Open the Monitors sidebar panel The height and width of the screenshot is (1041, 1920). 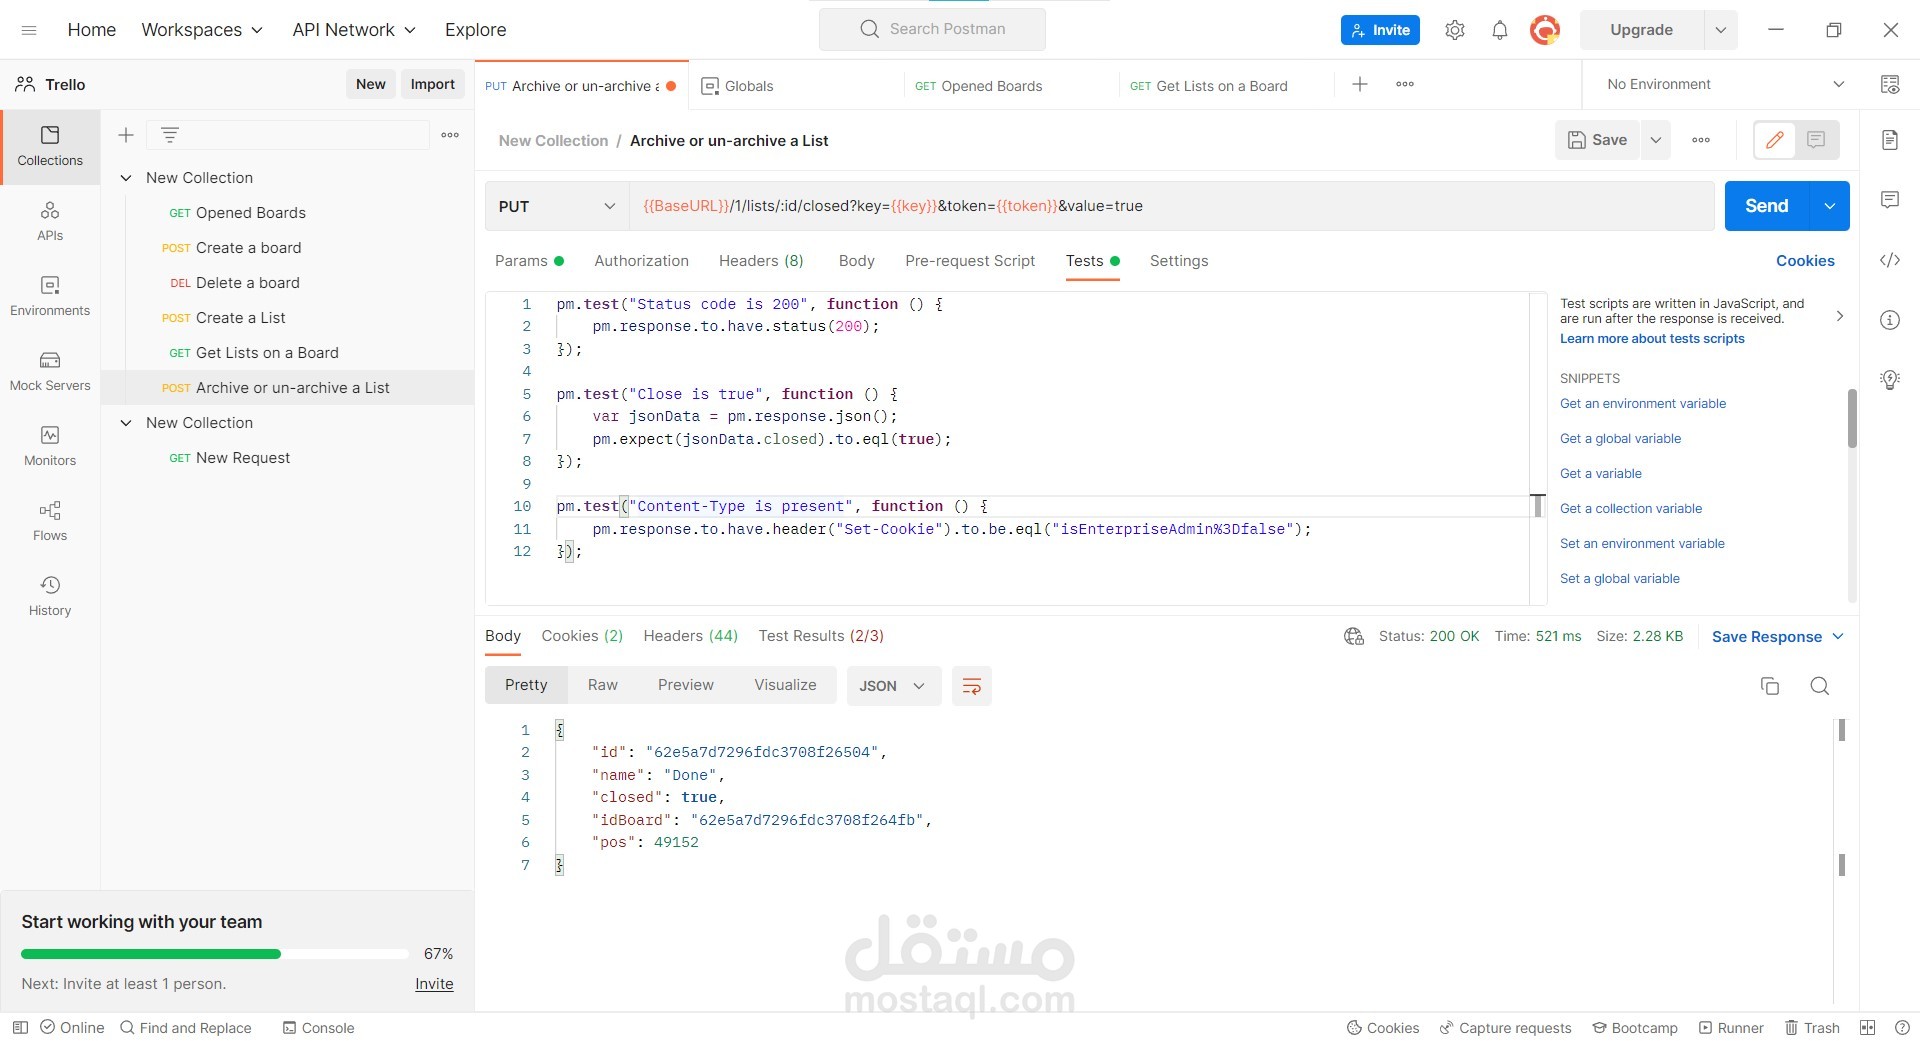pyautogui.click(x=50, y=446)
